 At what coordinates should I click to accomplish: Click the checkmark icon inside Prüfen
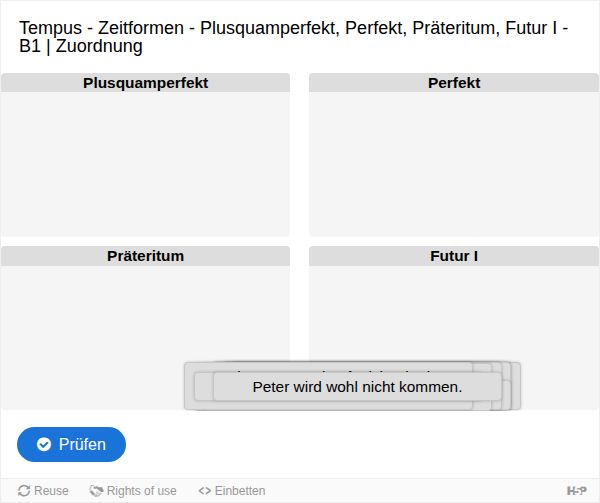coord(44,444)
